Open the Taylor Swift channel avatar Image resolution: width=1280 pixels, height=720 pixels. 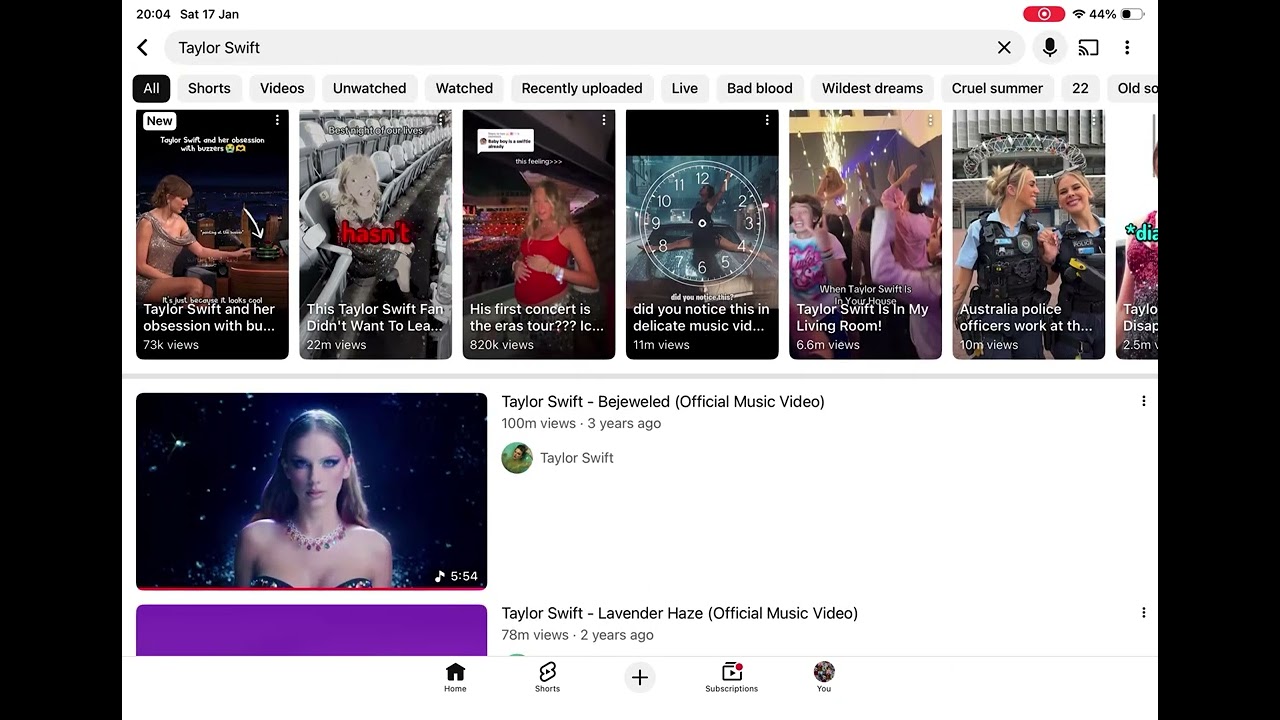(x=517, y=458)
